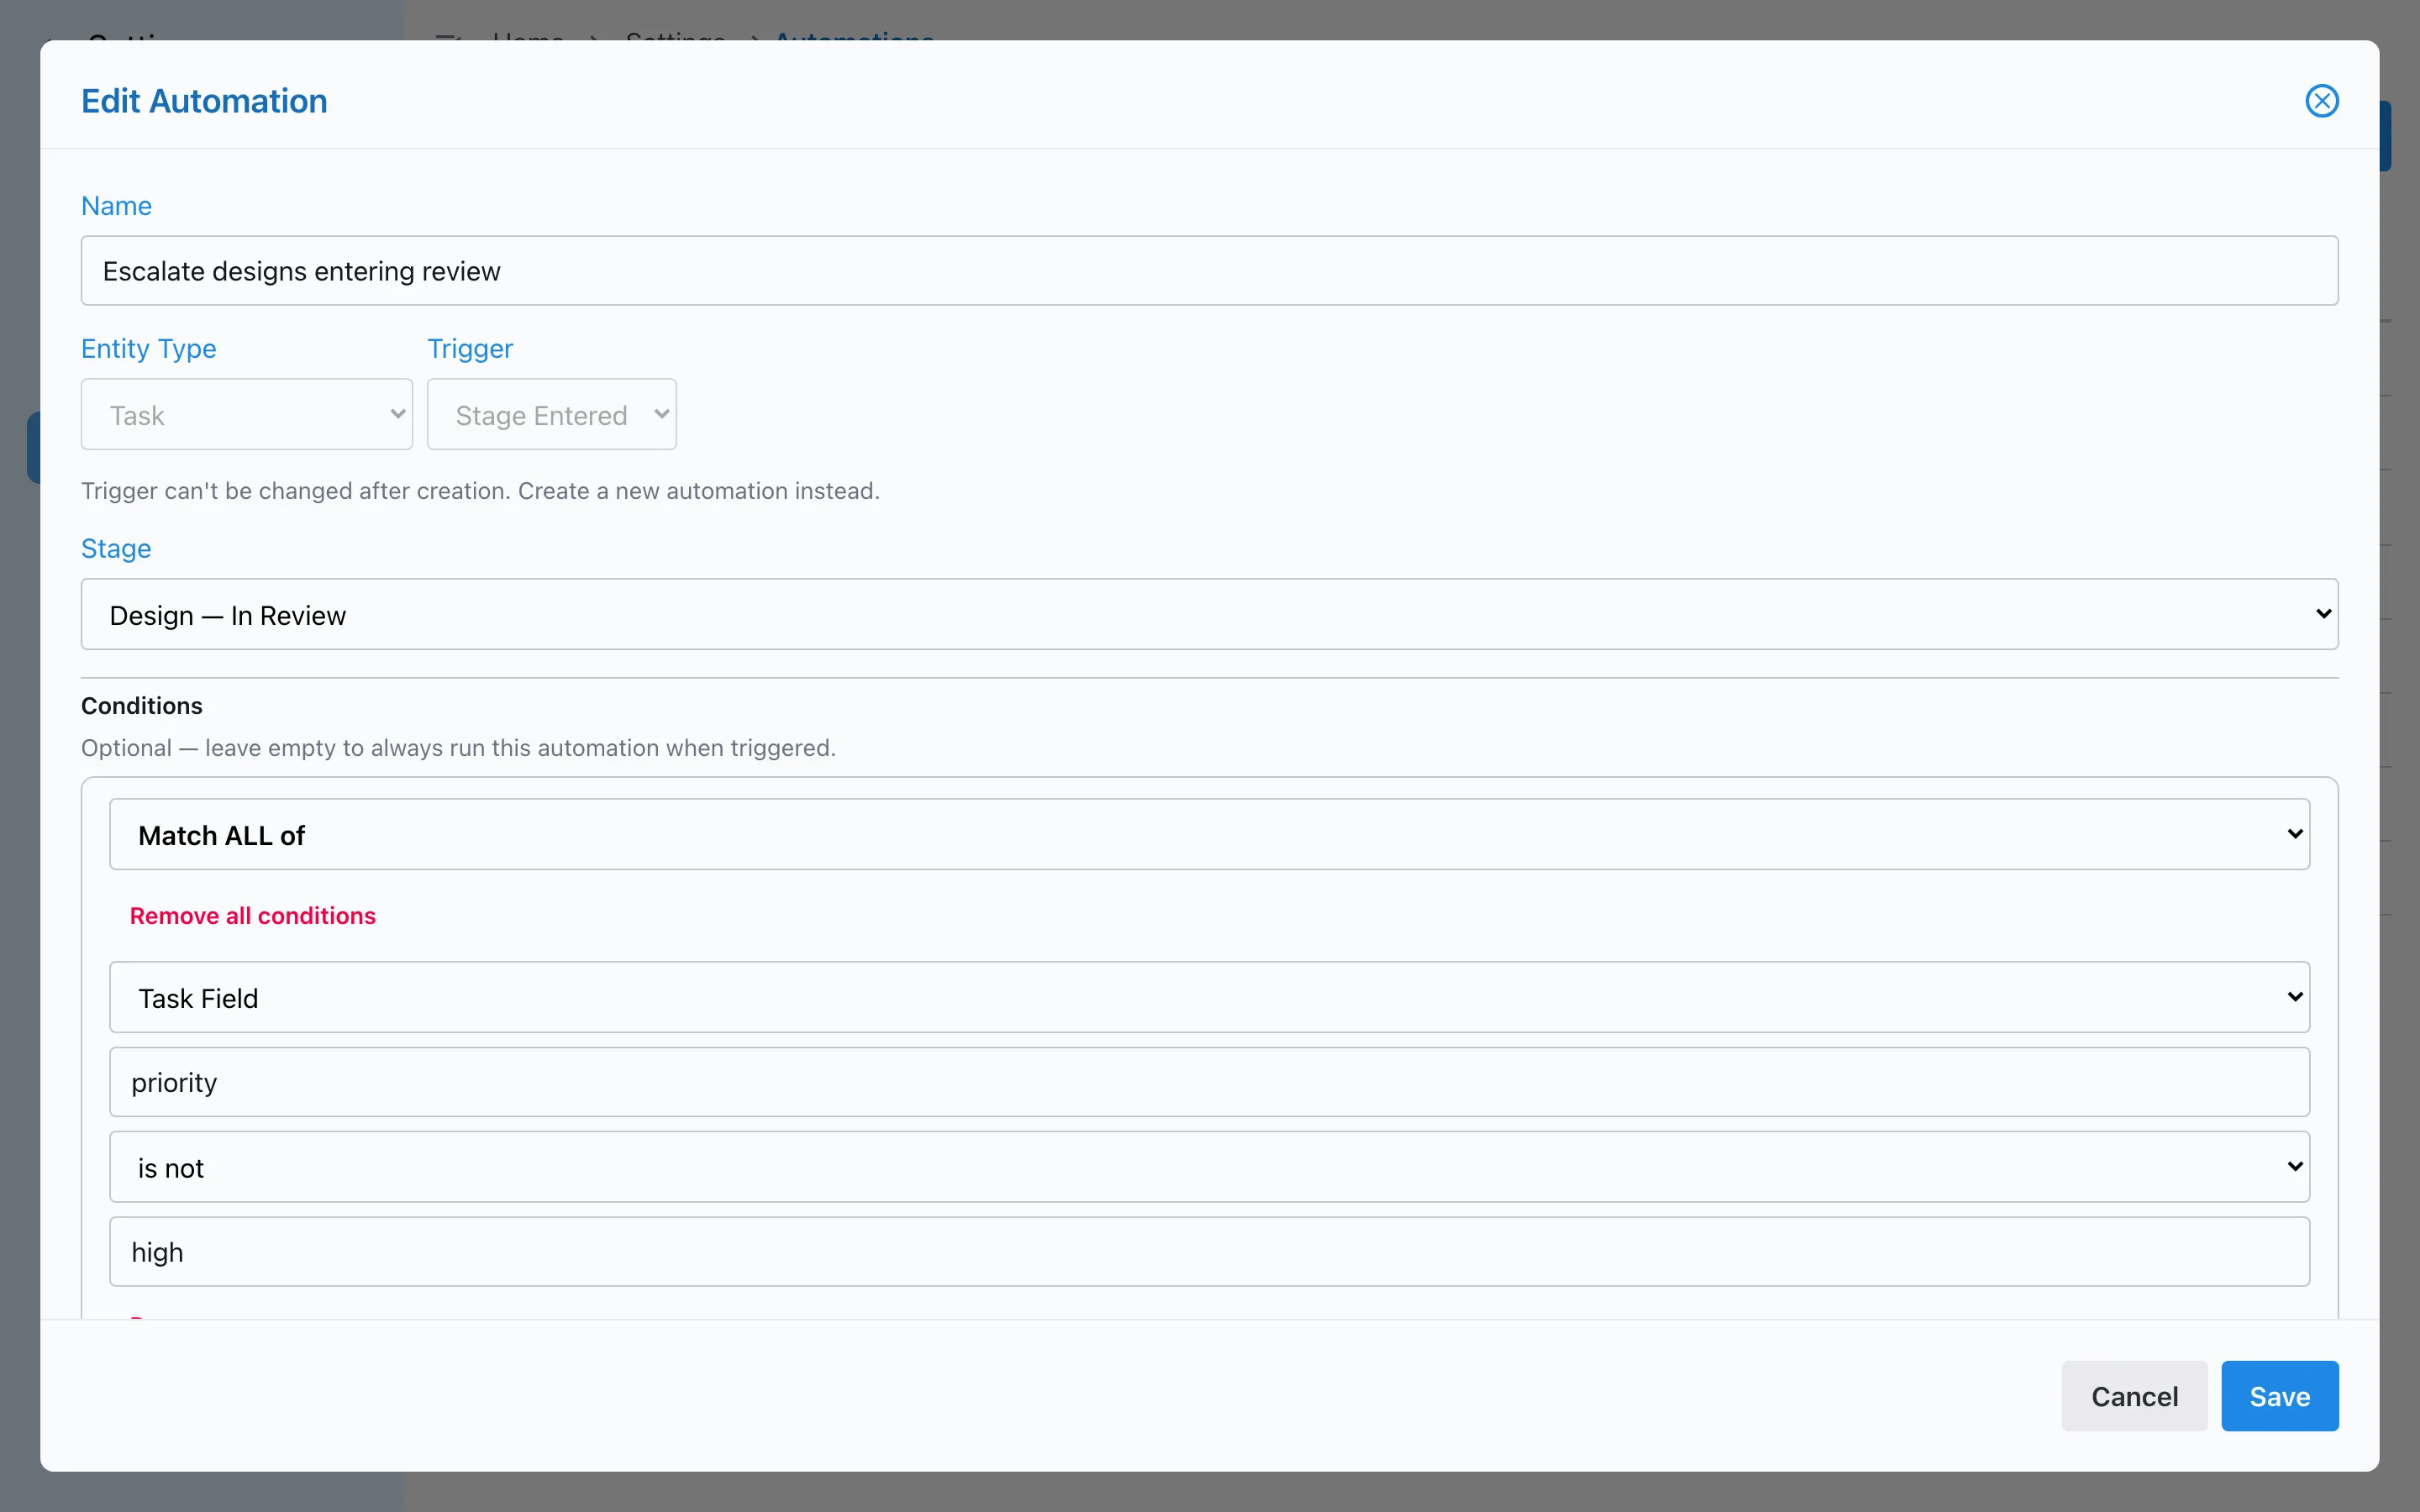Image resolution: width=2420 pixels, height=1512 pixels.
Task: Cancel editing the automation
Action: click(x=2134, y=1396)
